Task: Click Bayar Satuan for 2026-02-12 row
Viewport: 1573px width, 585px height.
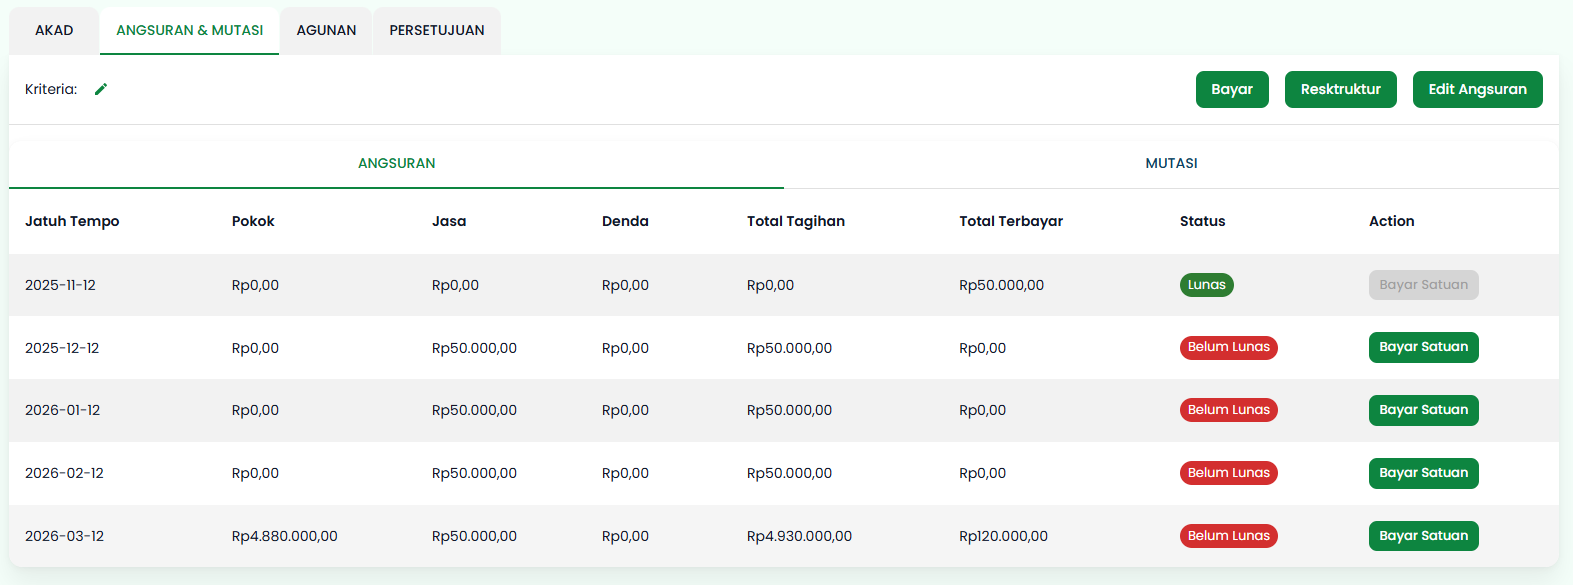Action: [x=1423, y=473]
